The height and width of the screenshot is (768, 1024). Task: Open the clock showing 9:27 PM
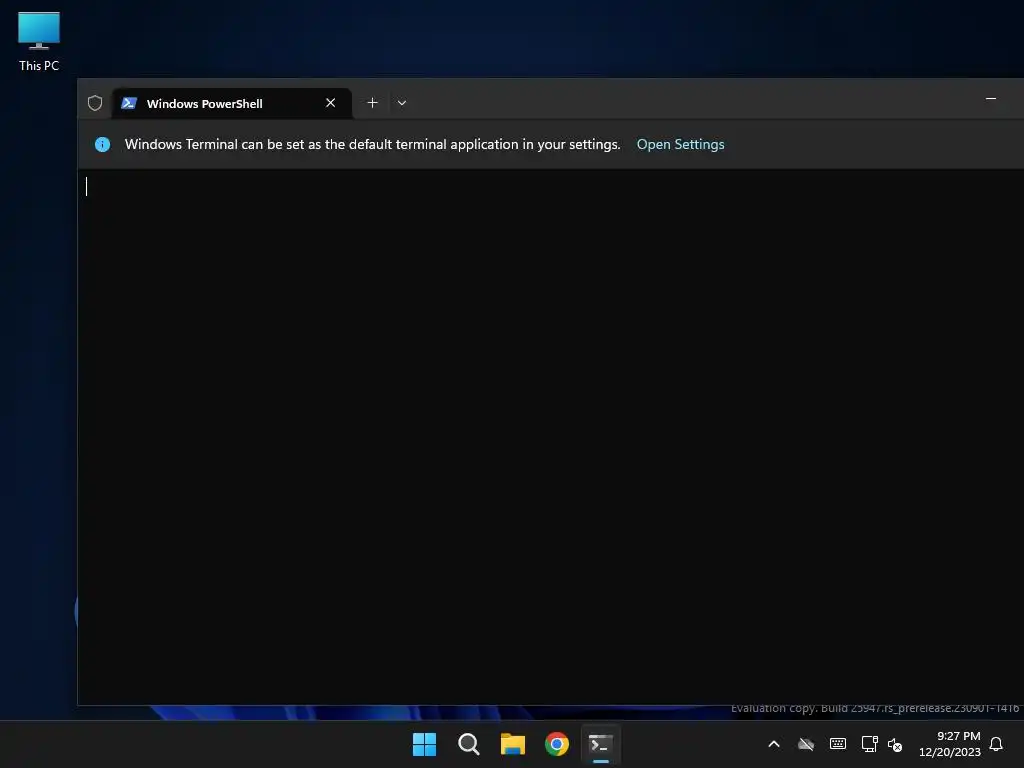coord(950,744)
